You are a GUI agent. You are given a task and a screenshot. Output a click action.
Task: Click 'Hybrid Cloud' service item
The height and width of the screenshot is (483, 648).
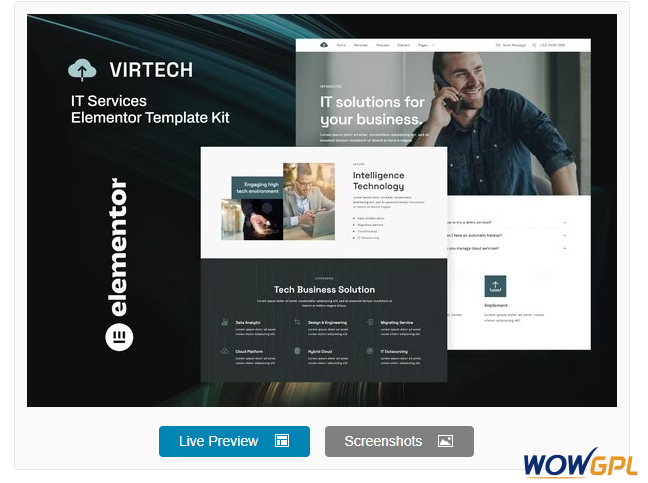pyautogui.click(x=320, y=352)
